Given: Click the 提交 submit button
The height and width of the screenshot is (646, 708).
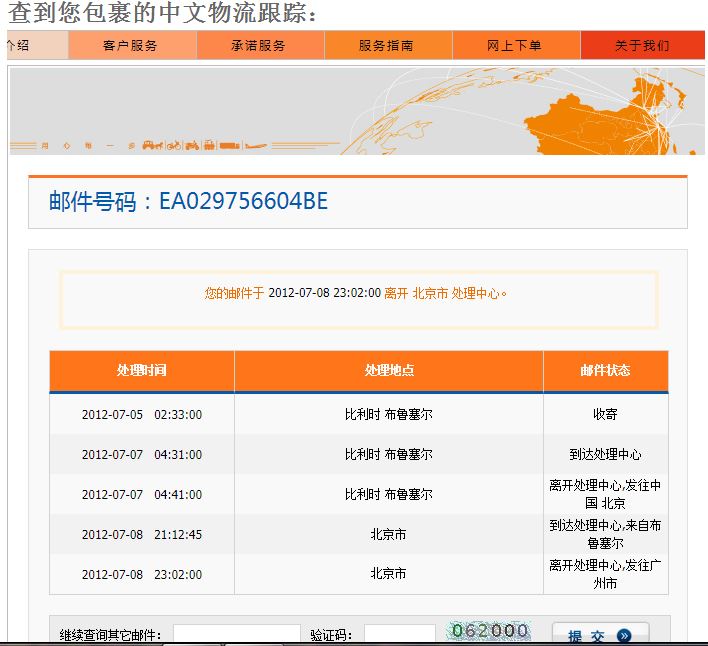Looking at the screenshot, I should (x=600, y=635).
